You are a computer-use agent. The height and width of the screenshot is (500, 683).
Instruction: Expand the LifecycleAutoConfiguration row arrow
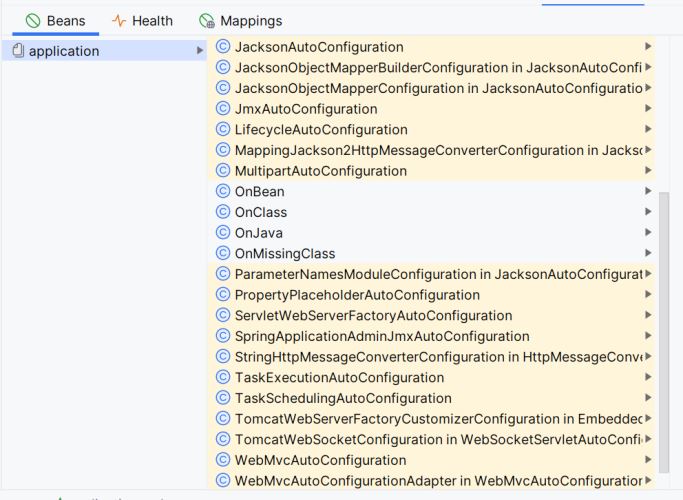648,129
